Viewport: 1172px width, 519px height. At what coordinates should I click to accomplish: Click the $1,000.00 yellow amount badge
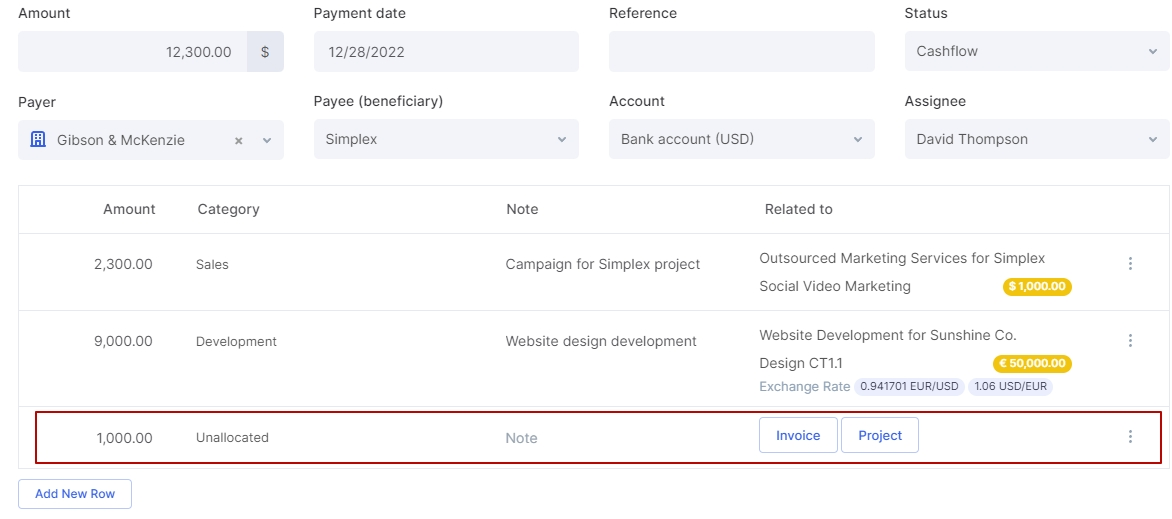point(1037,287)
